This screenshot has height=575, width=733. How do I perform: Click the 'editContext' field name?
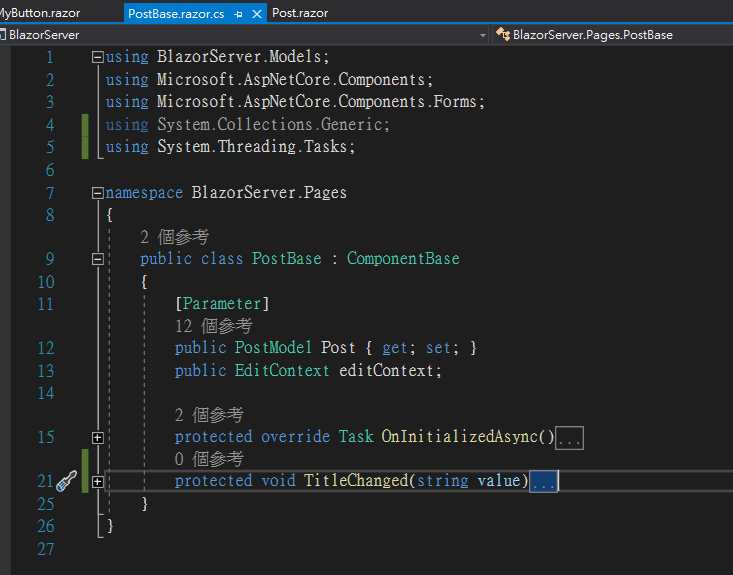[x=386, y=371]
